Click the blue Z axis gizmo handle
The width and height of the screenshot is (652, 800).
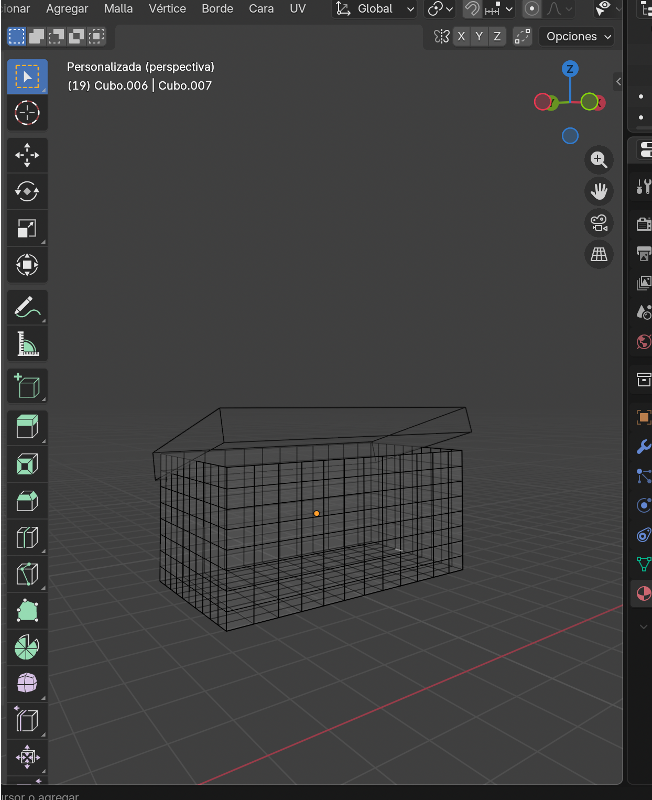click(570, 69)
